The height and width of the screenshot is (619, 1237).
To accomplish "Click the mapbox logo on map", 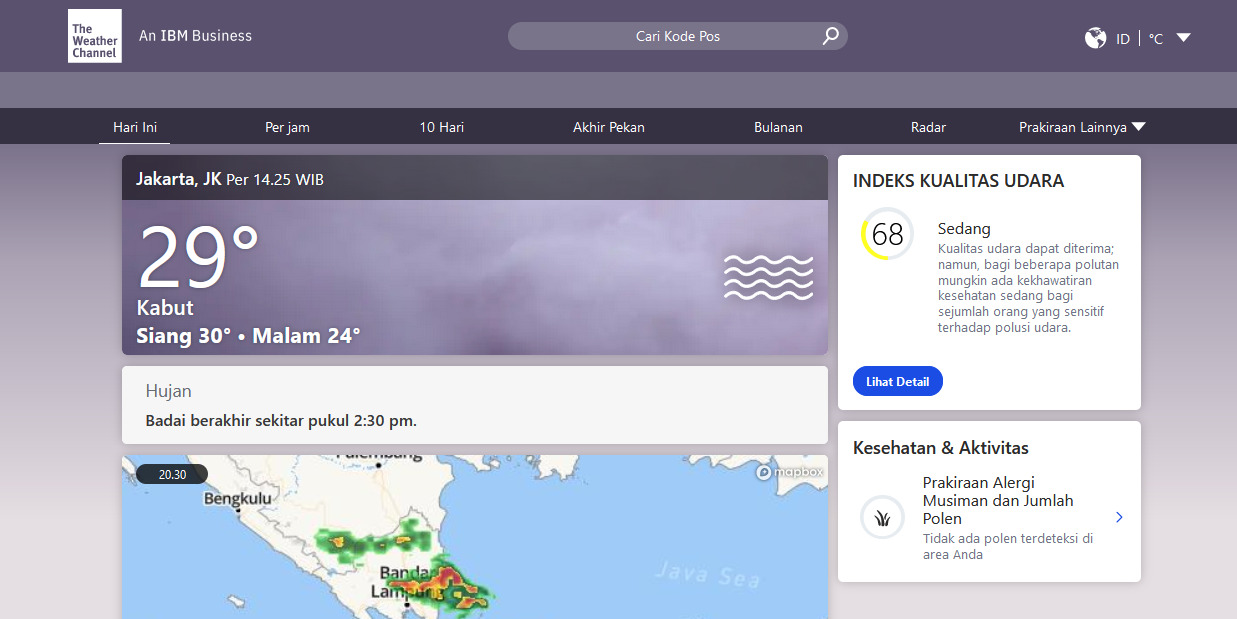I will tap(790, 472).
